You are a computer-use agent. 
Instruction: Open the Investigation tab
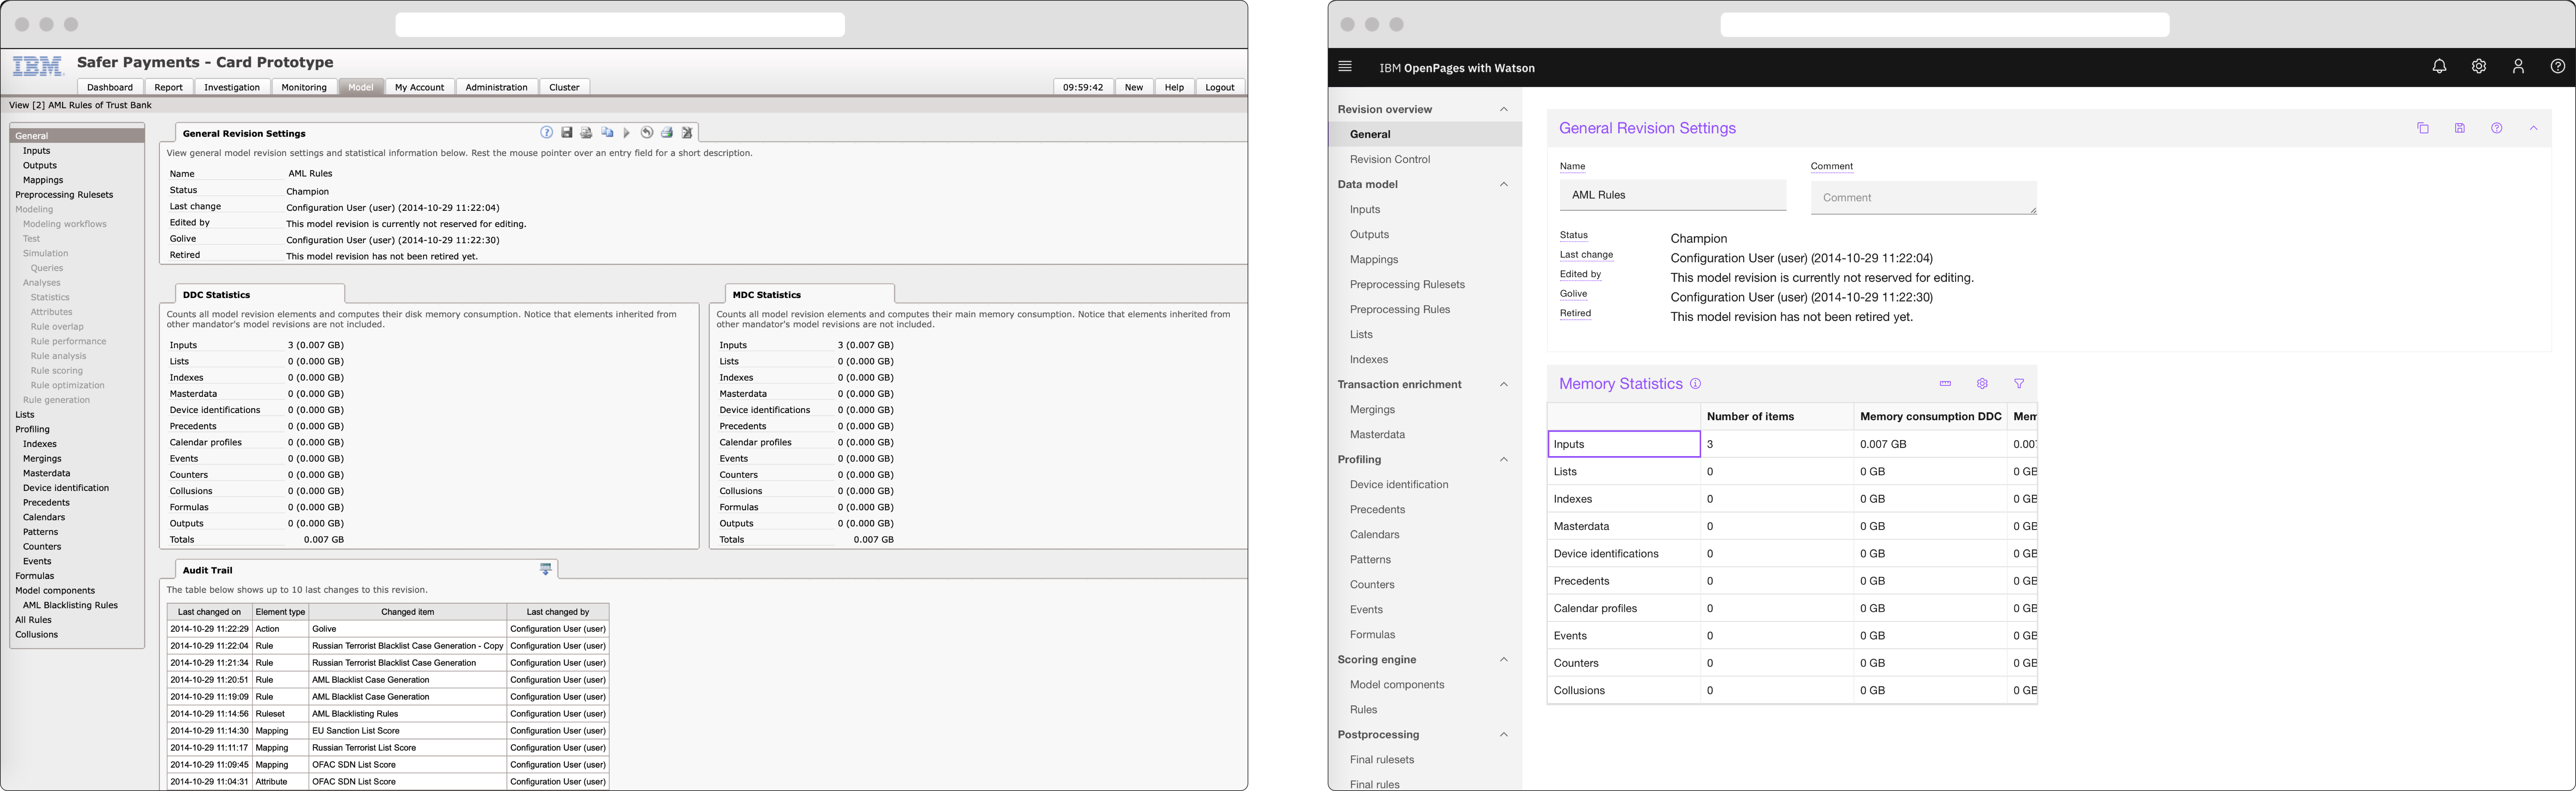232,87
